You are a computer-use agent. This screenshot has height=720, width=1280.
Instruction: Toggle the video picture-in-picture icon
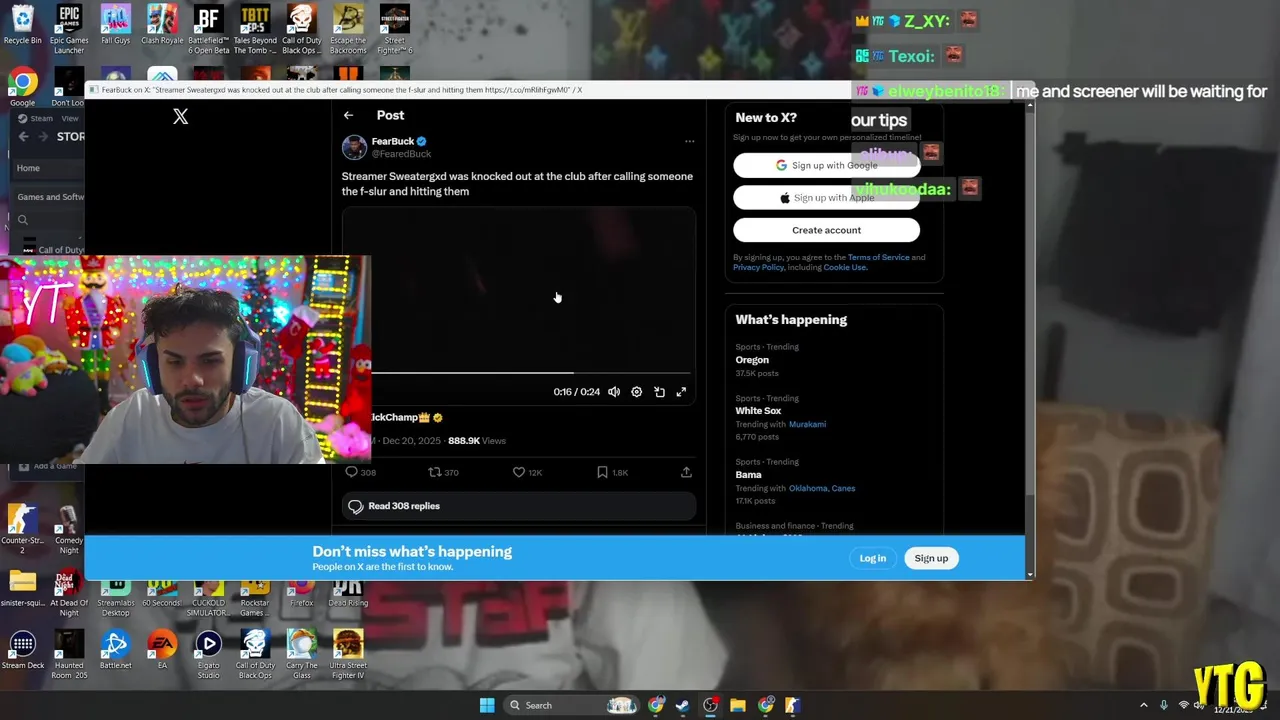659,392
